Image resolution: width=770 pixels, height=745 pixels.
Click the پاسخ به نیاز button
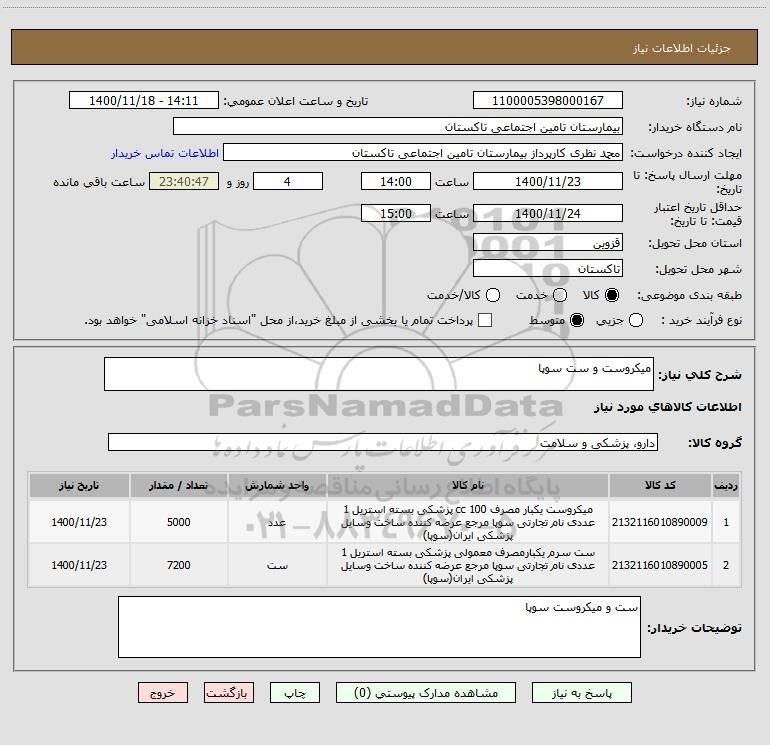coord(582,692)
